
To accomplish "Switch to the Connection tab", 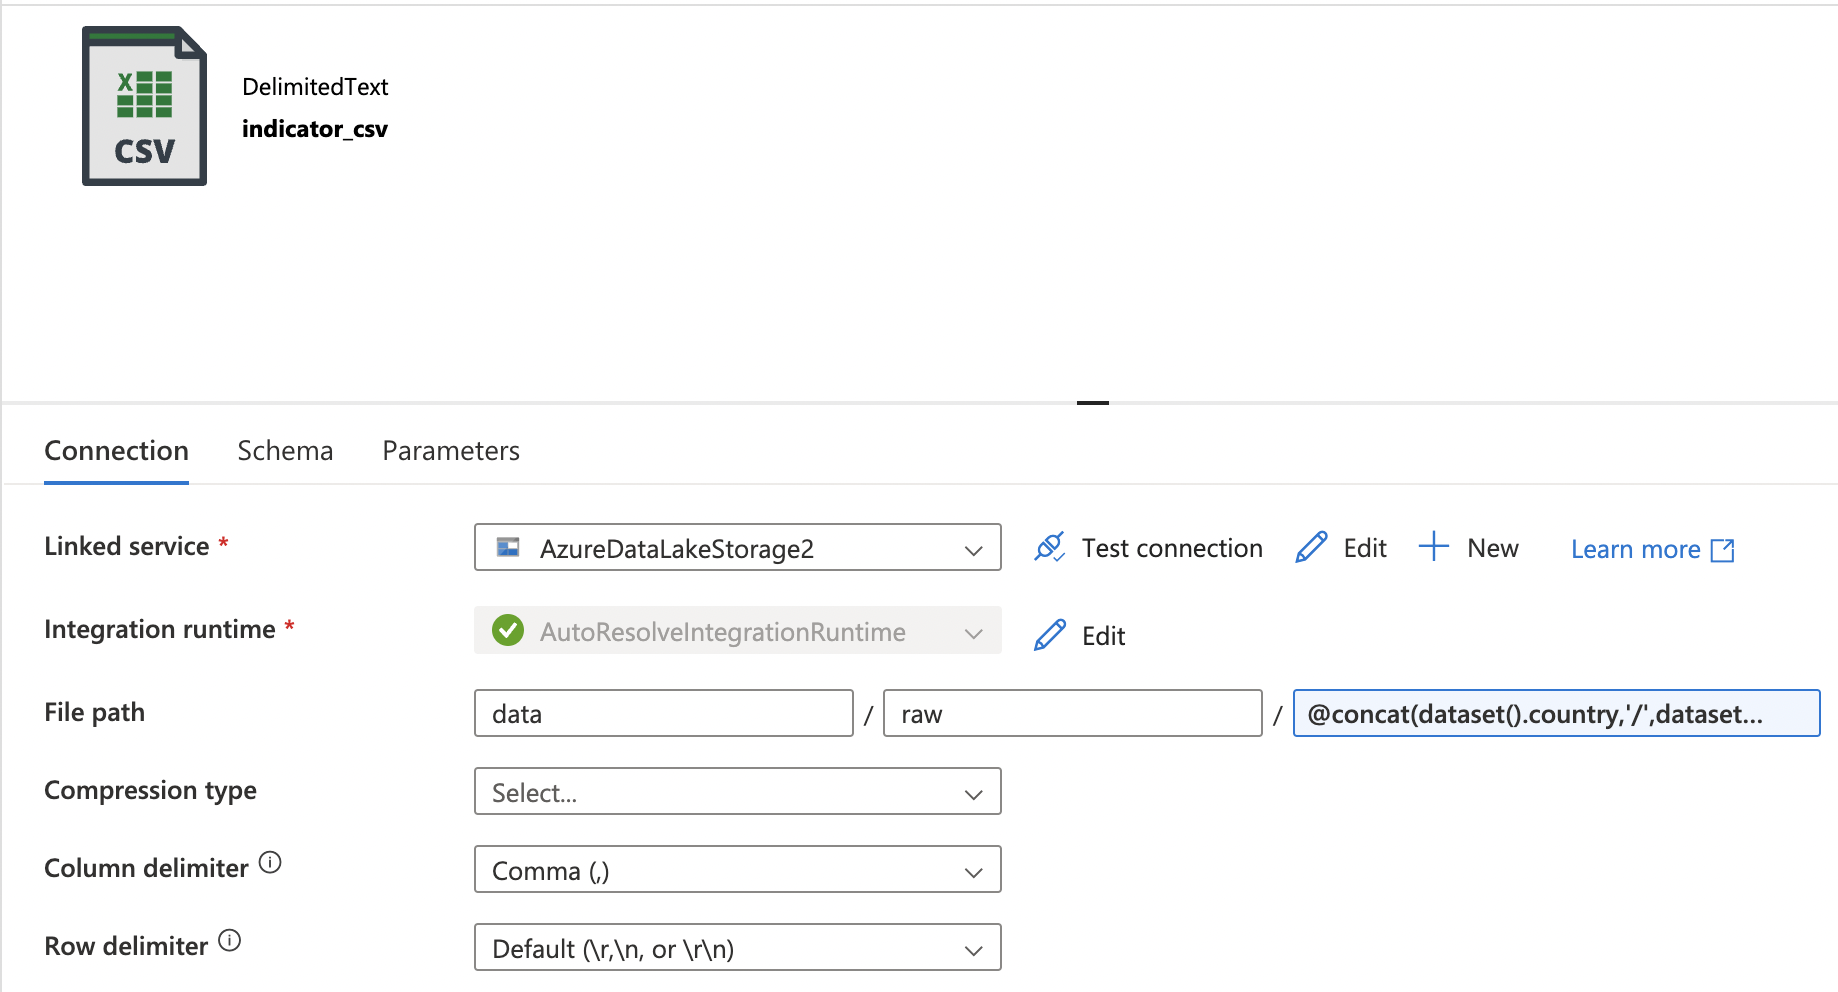I will click(x=116, y=451).
